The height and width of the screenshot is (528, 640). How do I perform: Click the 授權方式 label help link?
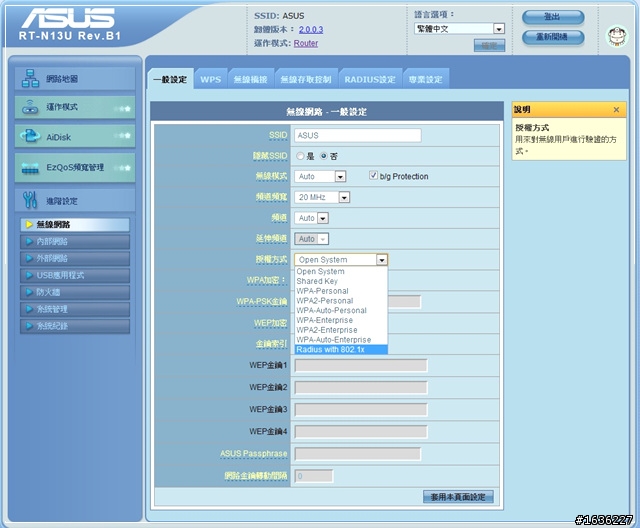271,259
